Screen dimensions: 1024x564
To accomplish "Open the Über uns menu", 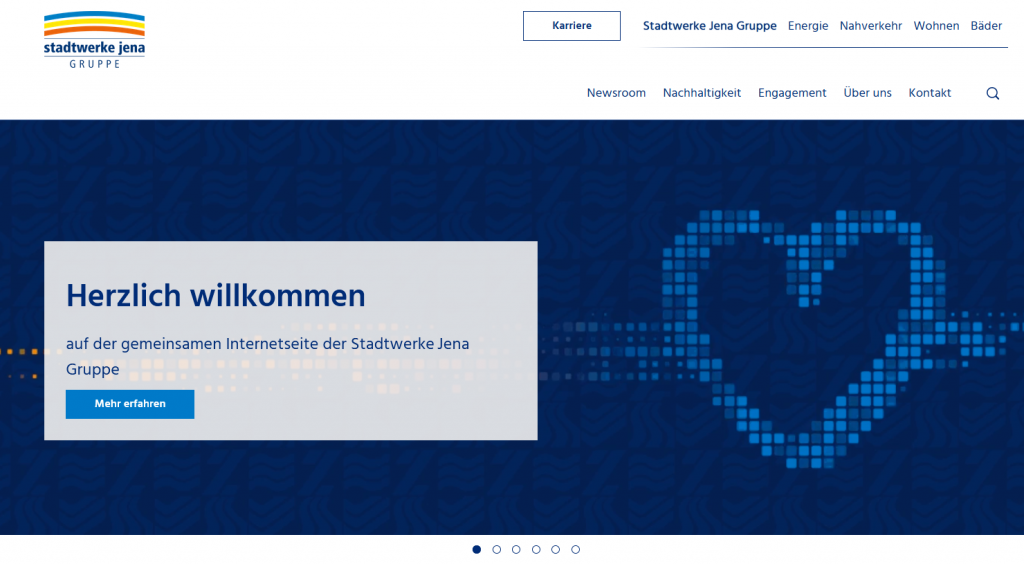I will [x=867, y=93].
